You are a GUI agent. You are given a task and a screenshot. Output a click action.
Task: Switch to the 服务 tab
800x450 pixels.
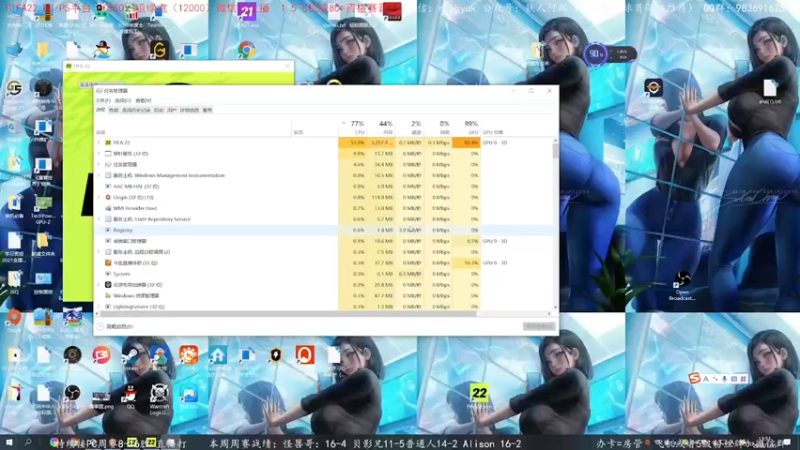click(207, 110)
